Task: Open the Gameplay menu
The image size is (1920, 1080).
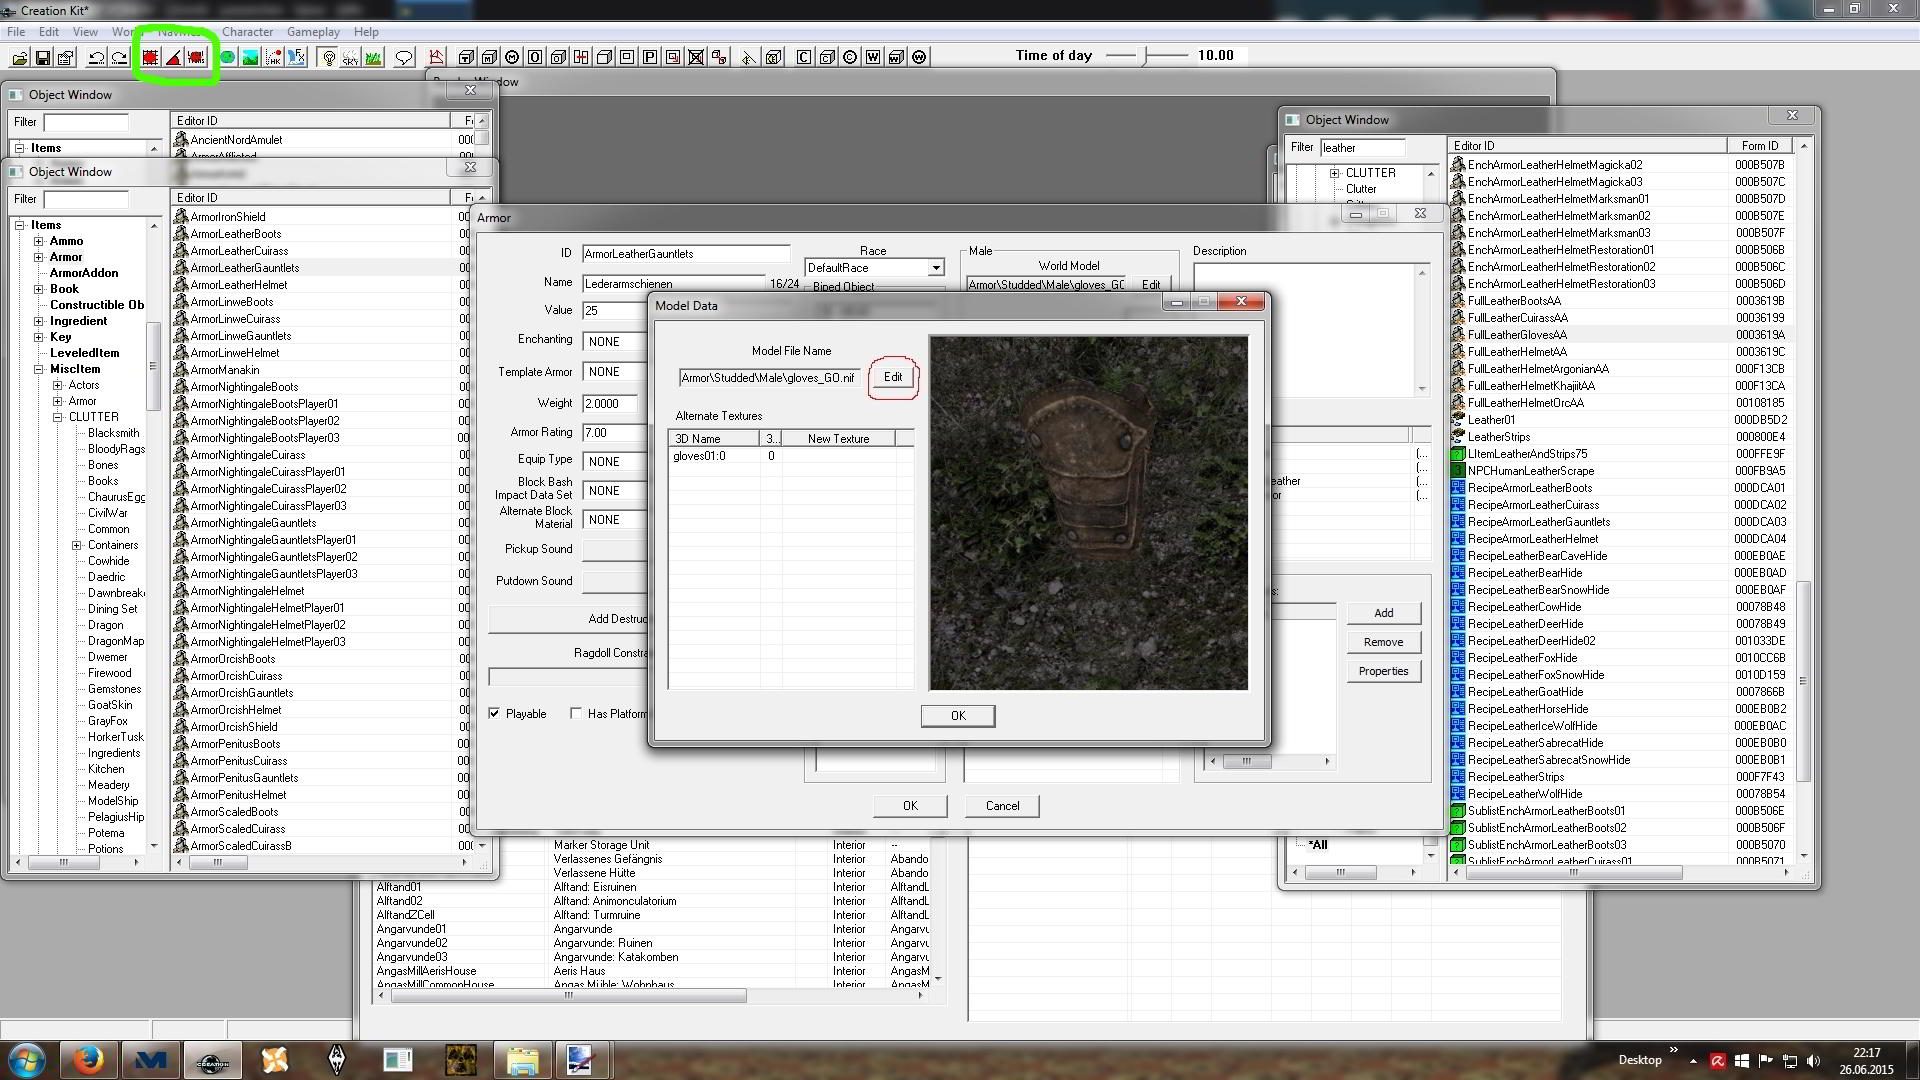Action: pyautogui.click(x=313, y=32)
